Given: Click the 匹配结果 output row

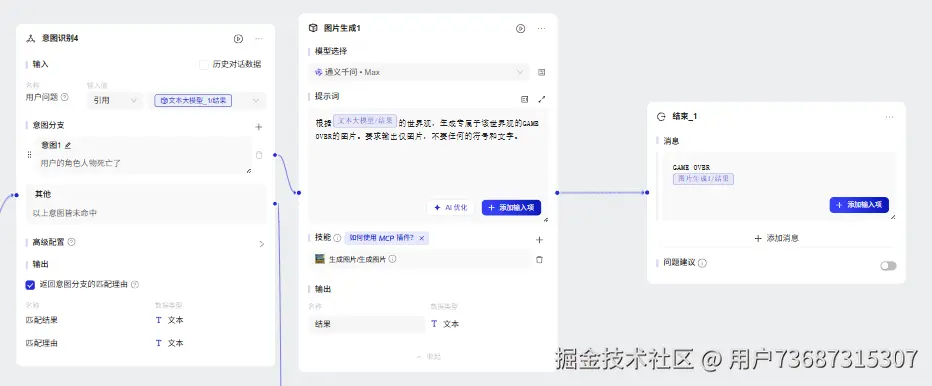Looking at the screenshot, I should tap(146, 320).
